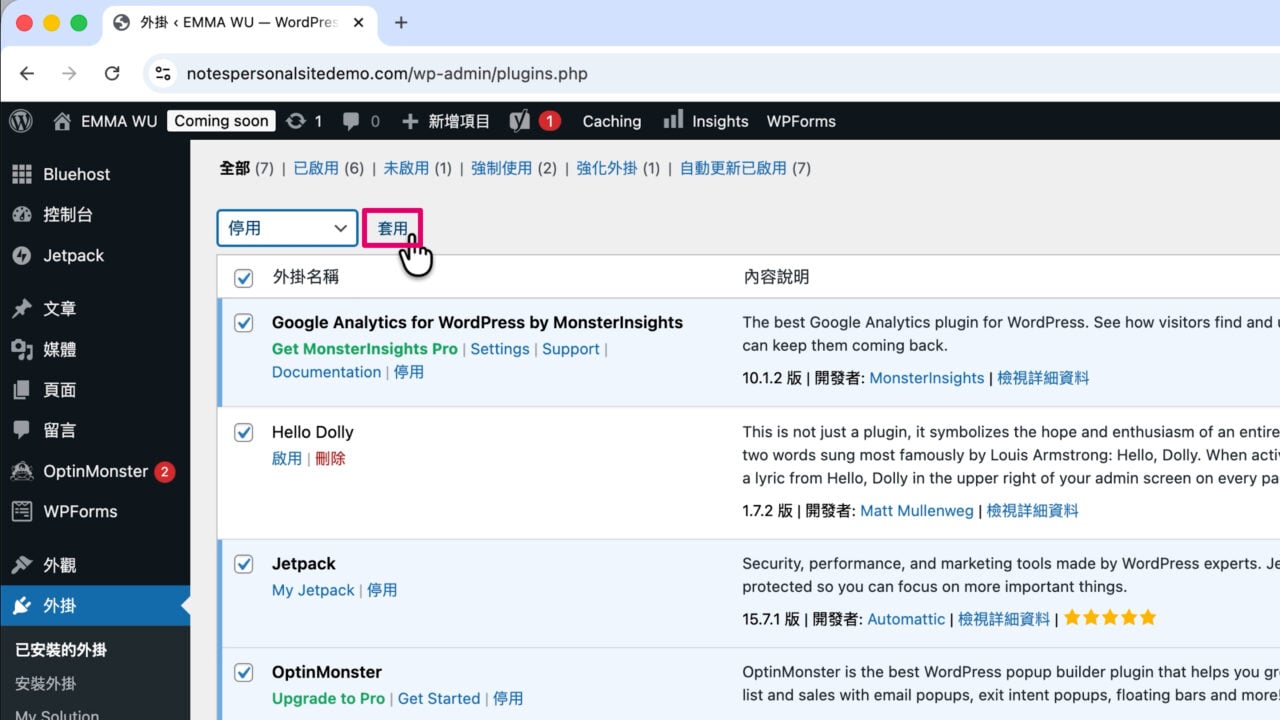Screen dimensions: 1280x720
Task: Toggle the select-all checkbox beside 外掛名稱
Action: [244, 278]
